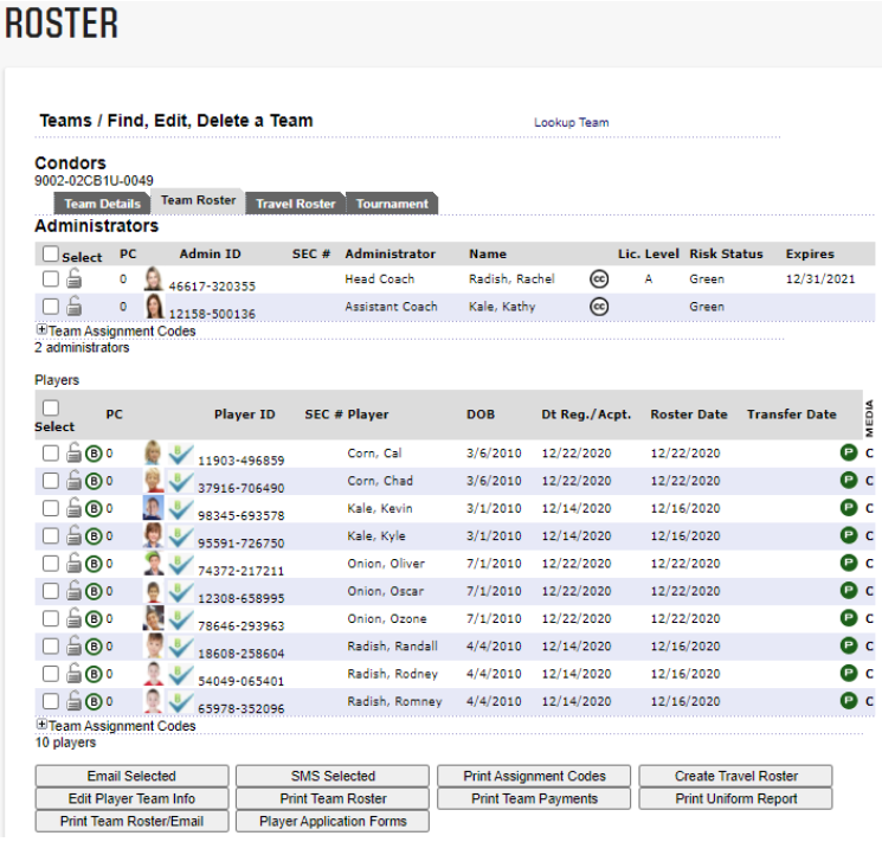Follow the Lookup Team link
The image size is (882, 842).
[x=571, y=122]
